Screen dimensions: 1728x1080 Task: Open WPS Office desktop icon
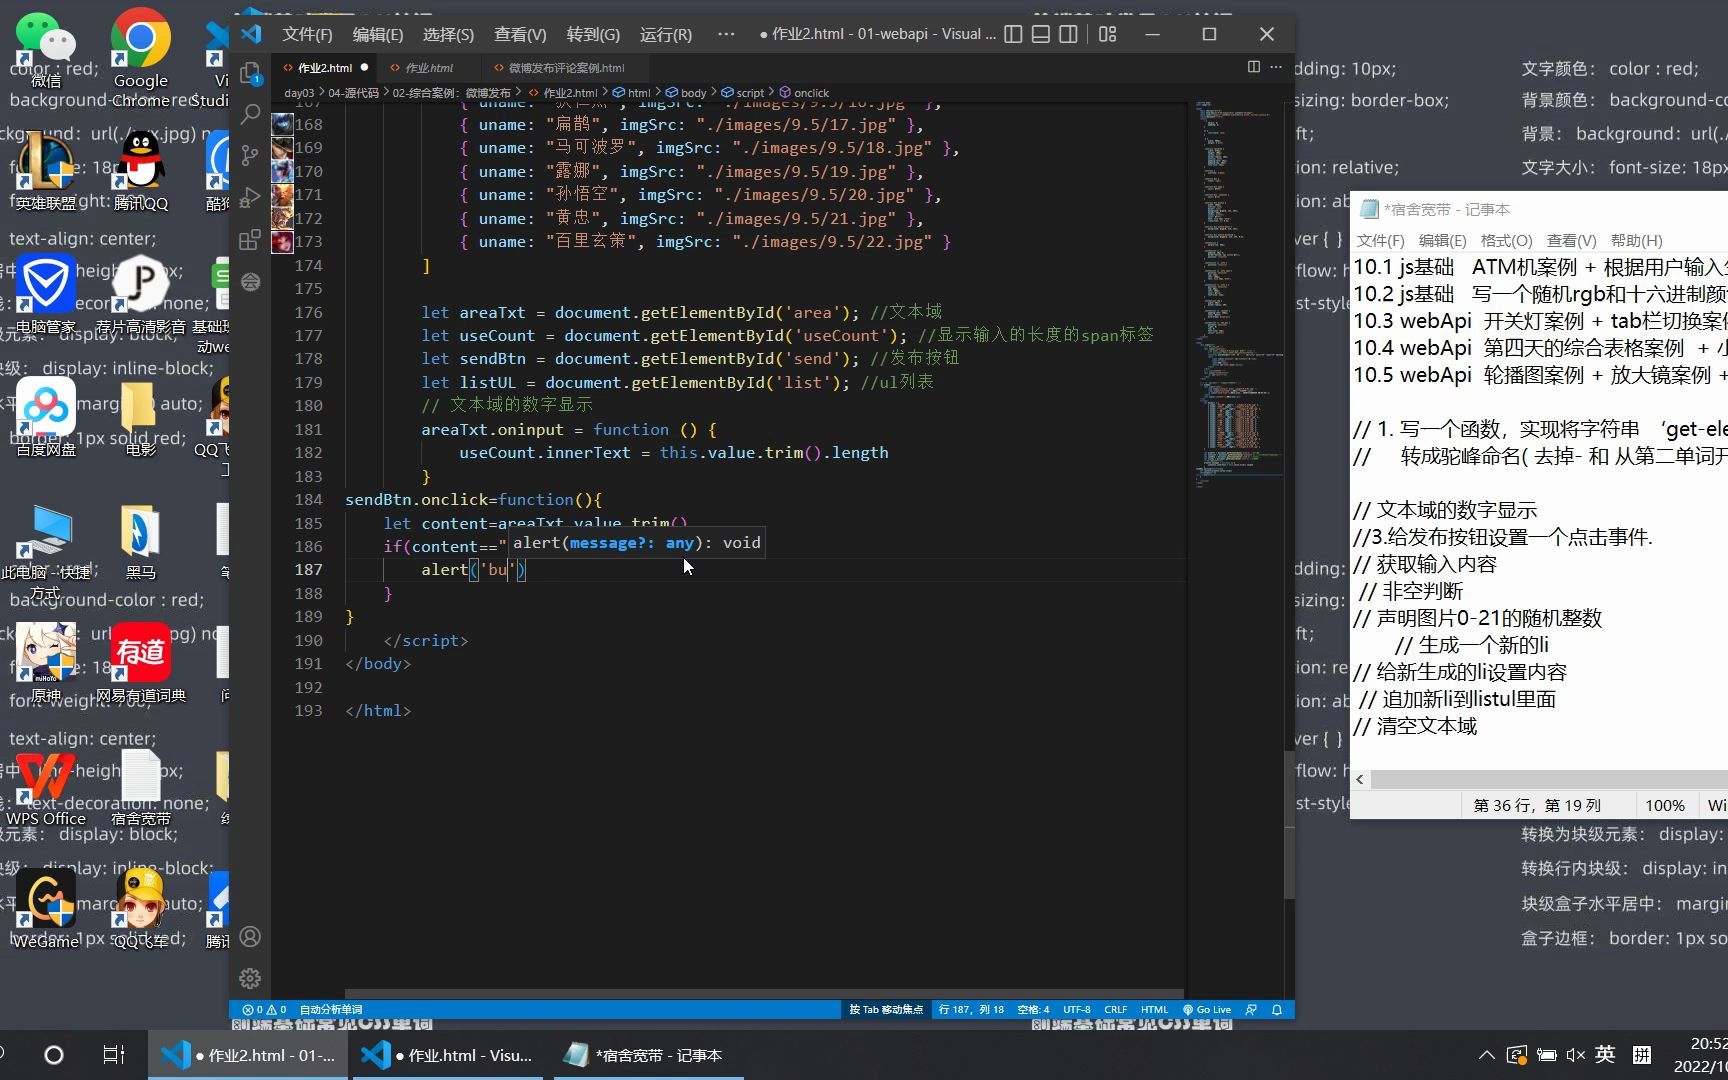pos(46,788)
